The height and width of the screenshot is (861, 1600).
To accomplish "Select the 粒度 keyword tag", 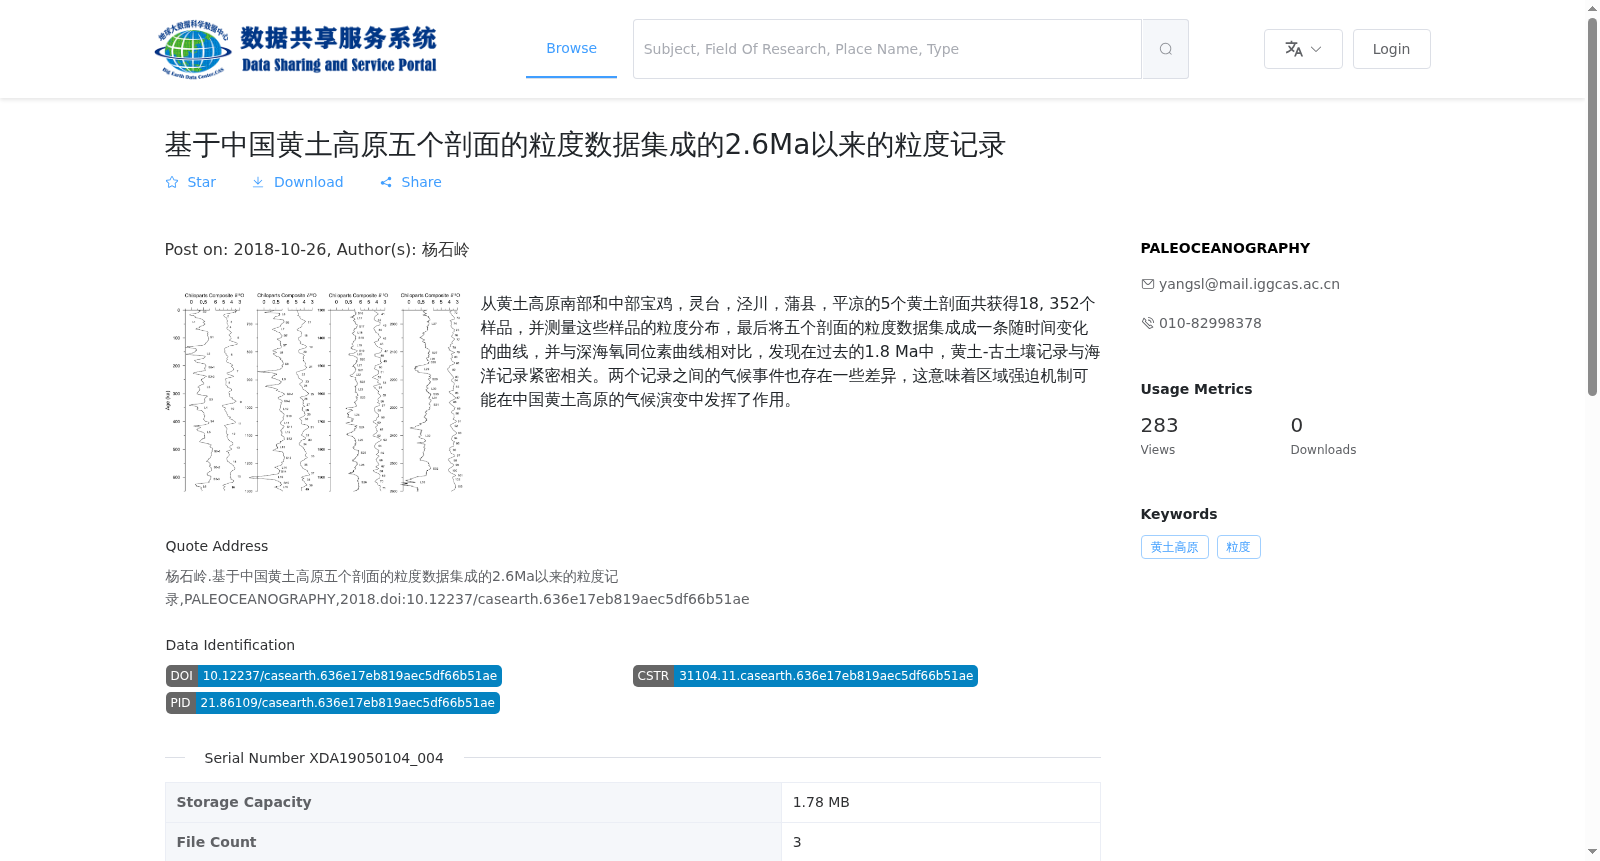I will coord(1238,547).
